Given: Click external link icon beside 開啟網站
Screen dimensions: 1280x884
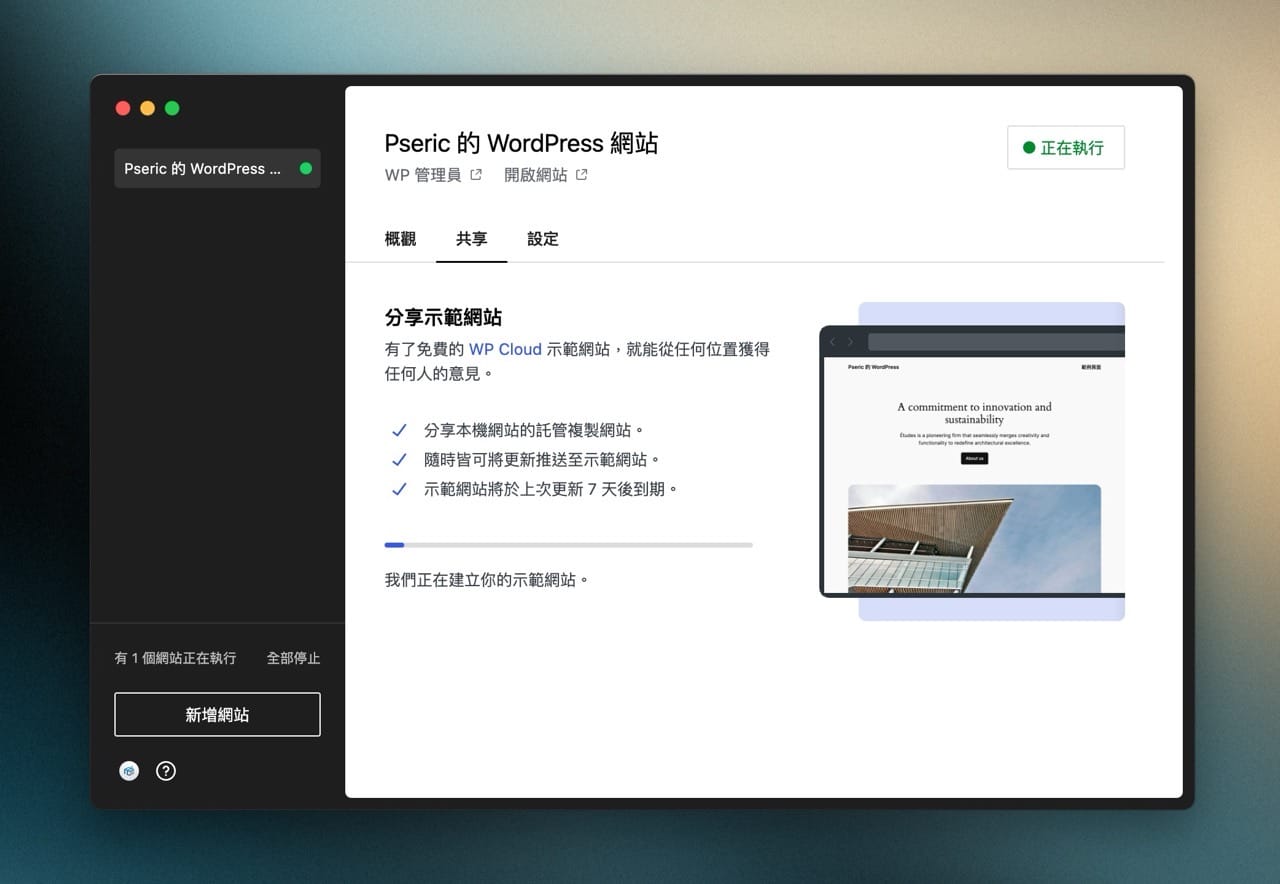Looking at the screenshot, I should pyautogui.click(x=582, y=175).
